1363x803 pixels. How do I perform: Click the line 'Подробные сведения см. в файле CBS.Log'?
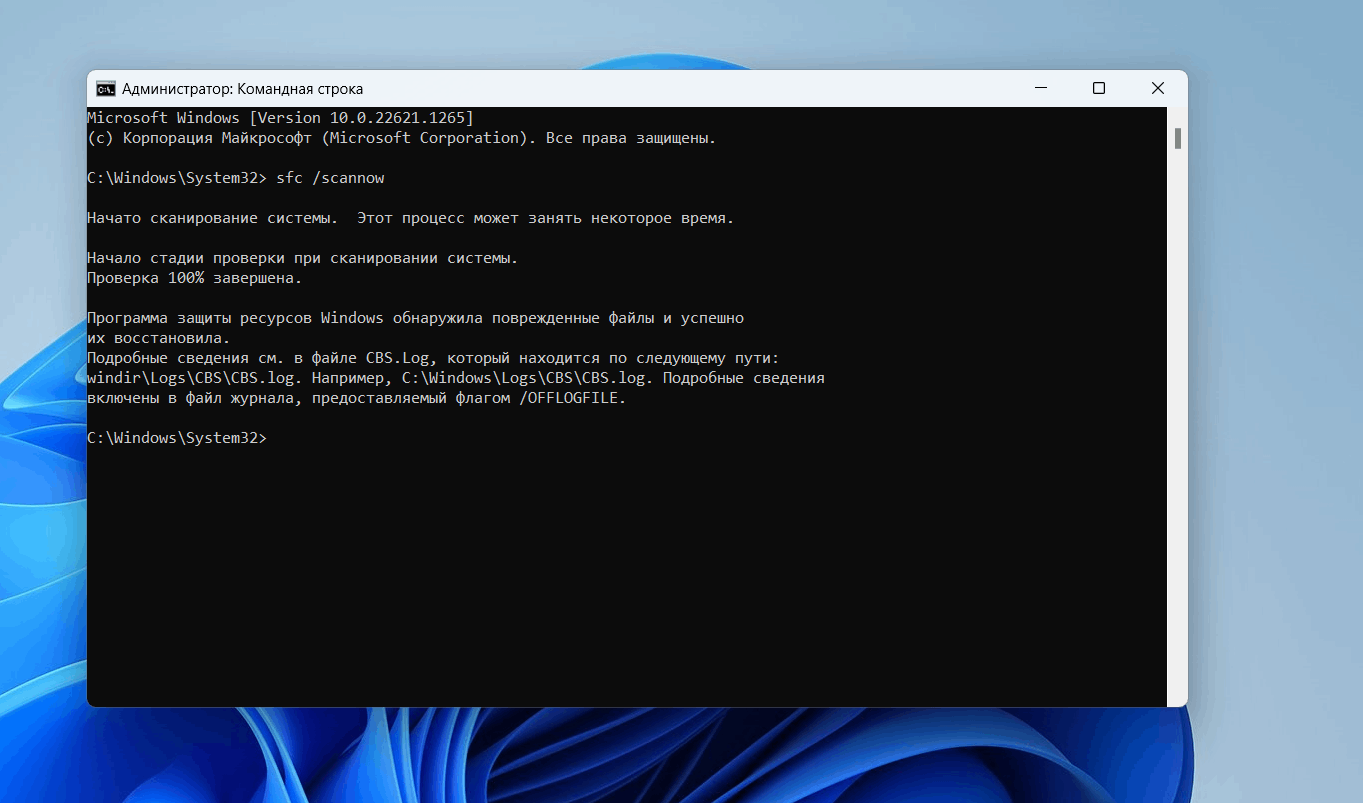tap(433, 358)
